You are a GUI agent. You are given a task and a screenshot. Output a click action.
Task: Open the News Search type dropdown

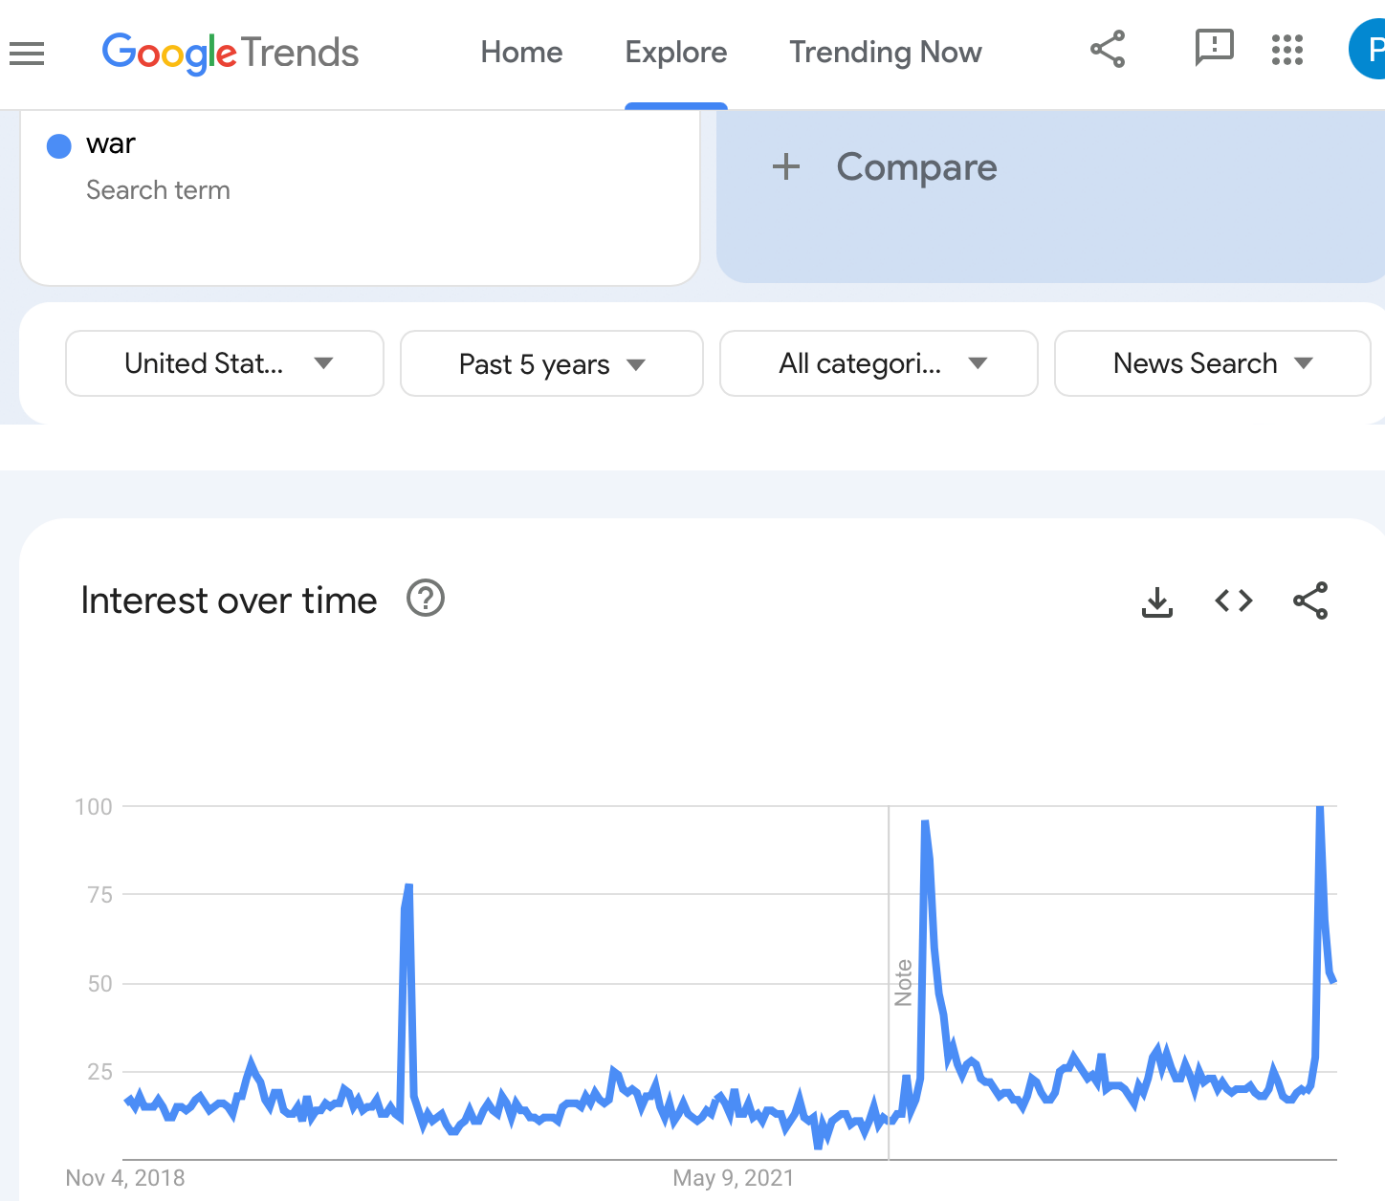(x=1212, y=363)
